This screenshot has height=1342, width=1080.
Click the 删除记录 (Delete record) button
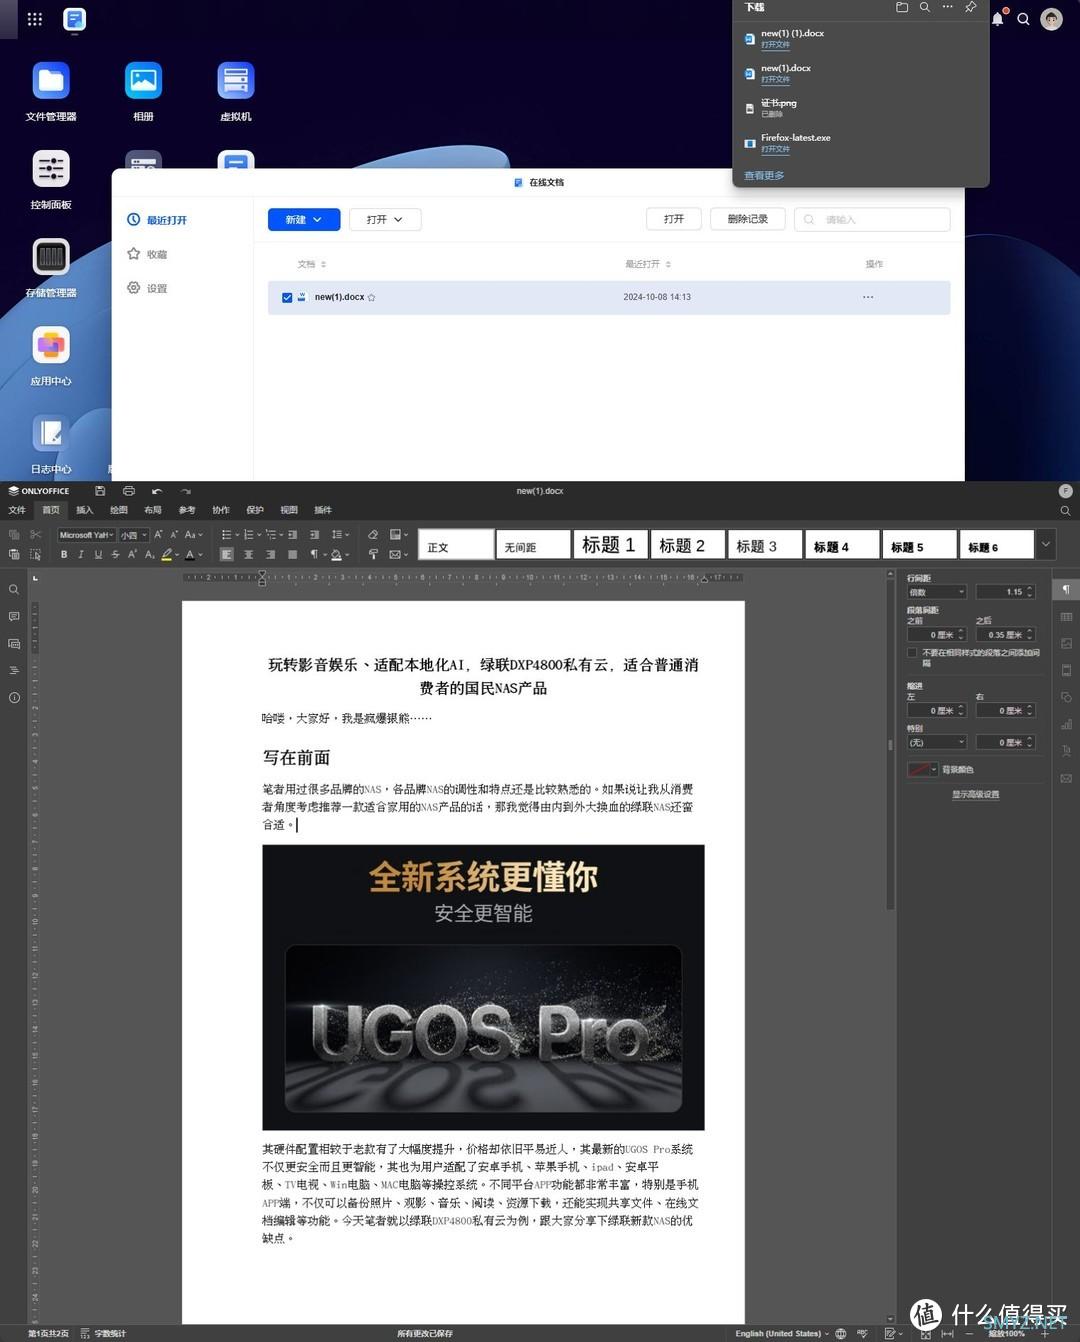[748, 219]
